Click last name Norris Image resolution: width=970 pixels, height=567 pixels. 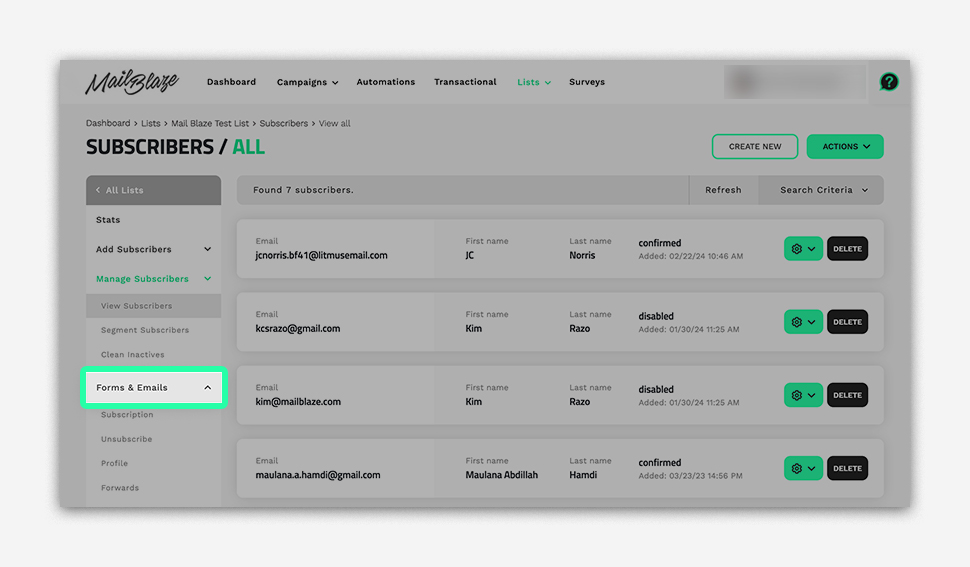click(582, 255)
